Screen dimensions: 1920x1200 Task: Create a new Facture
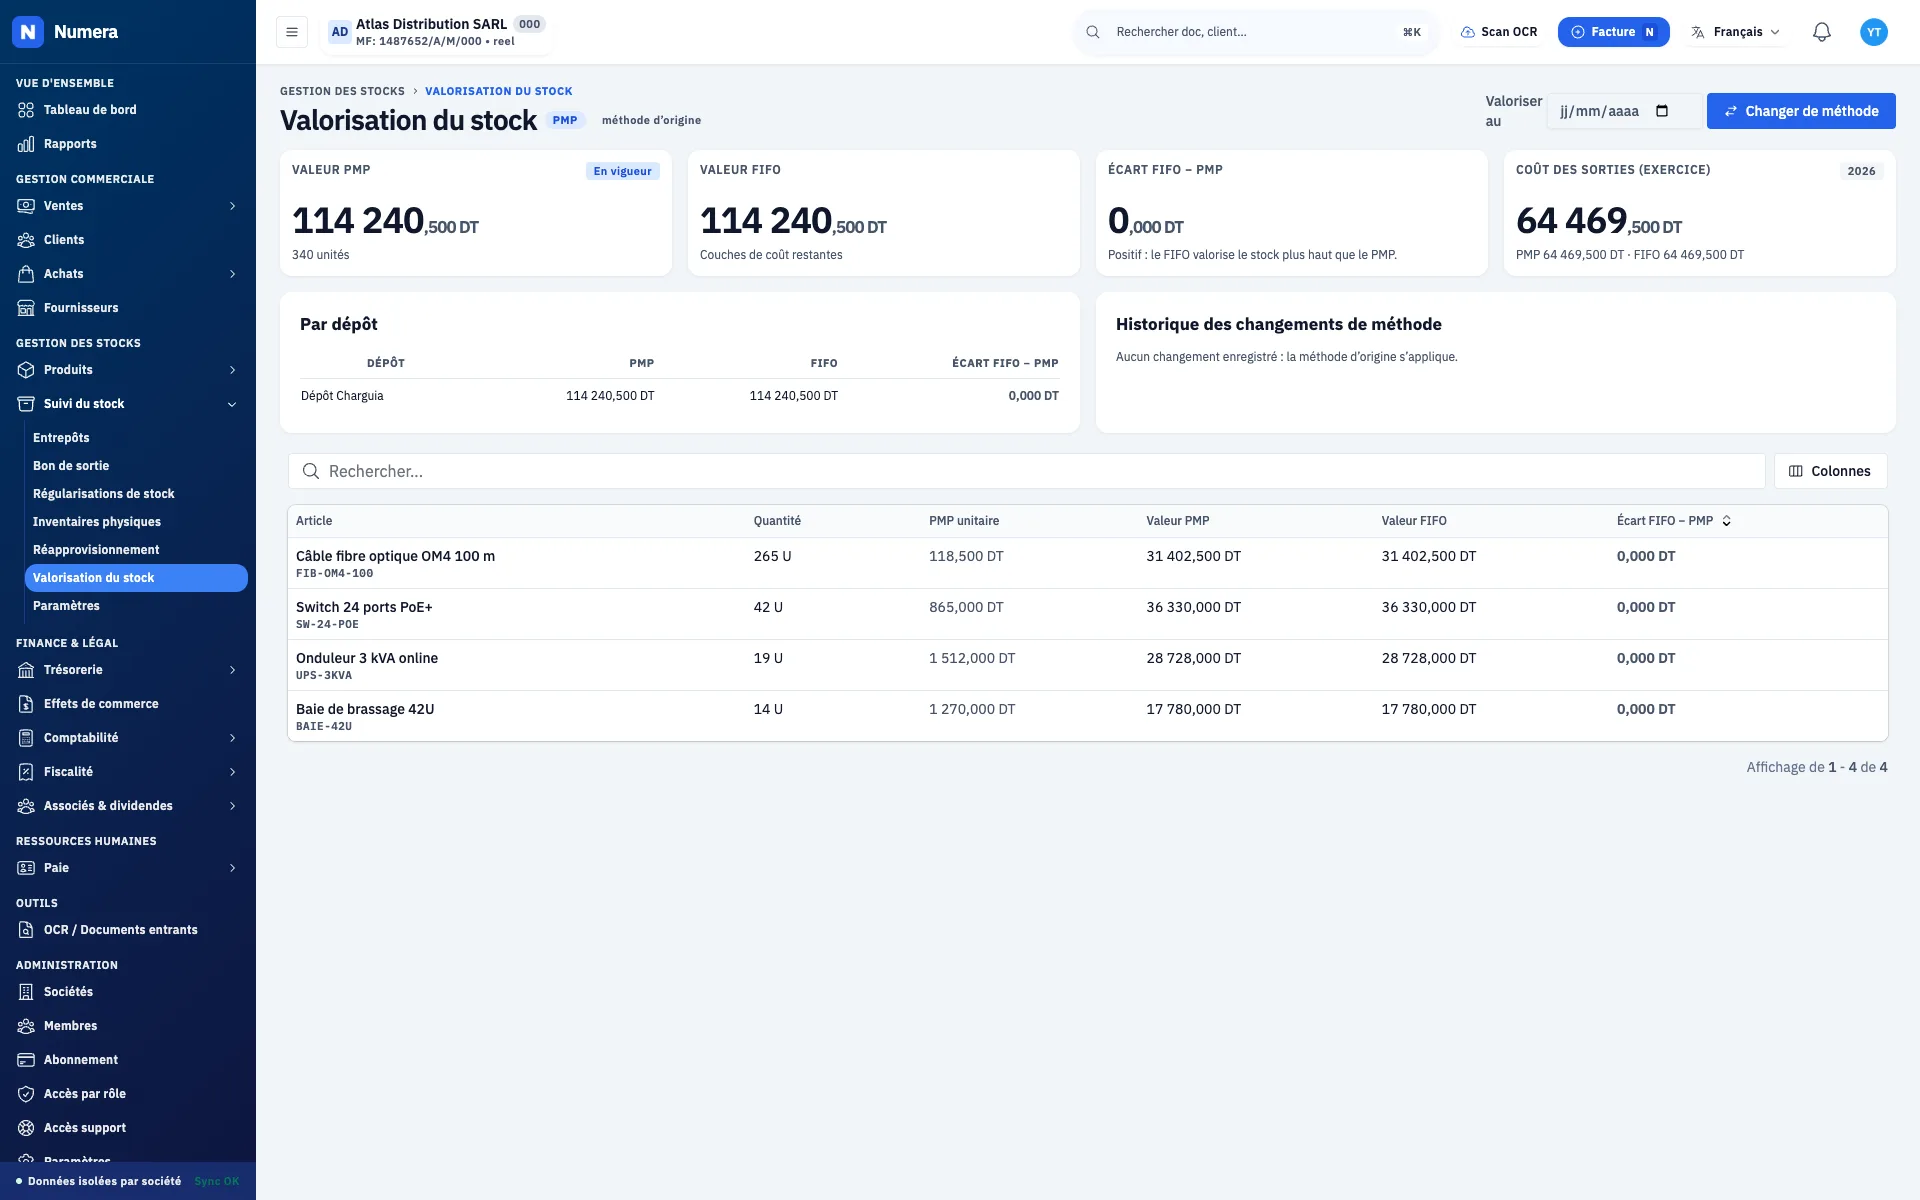pyautogui.click(x=1613, y=32)
